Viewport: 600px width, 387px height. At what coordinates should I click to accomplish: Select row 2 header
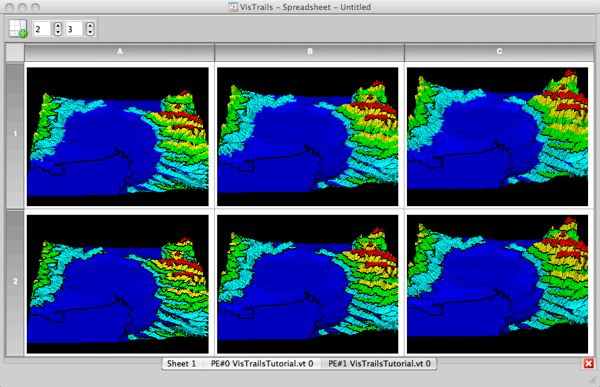pyautogui.click(x=15, y=282)
